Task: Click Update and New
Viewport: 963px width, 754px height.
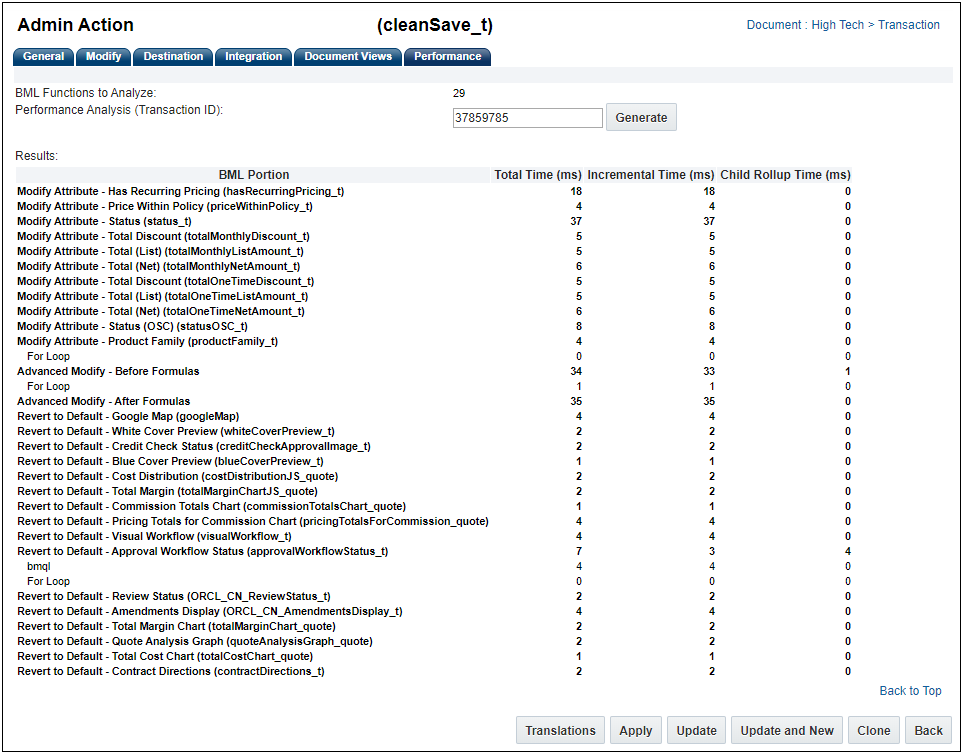Action: pyautogui.click(x=787, y=730)
